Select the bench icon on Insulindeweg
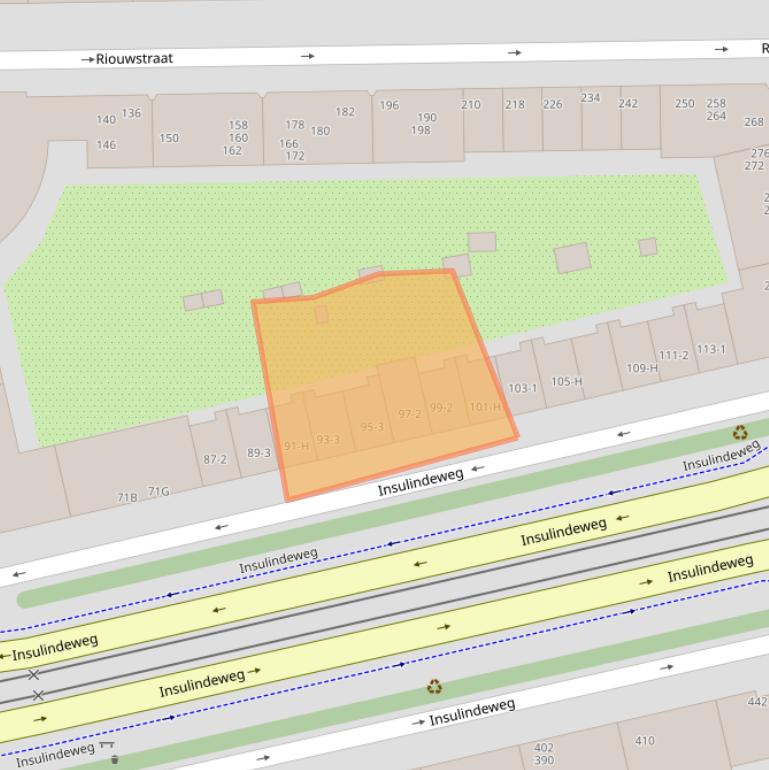 107,745
